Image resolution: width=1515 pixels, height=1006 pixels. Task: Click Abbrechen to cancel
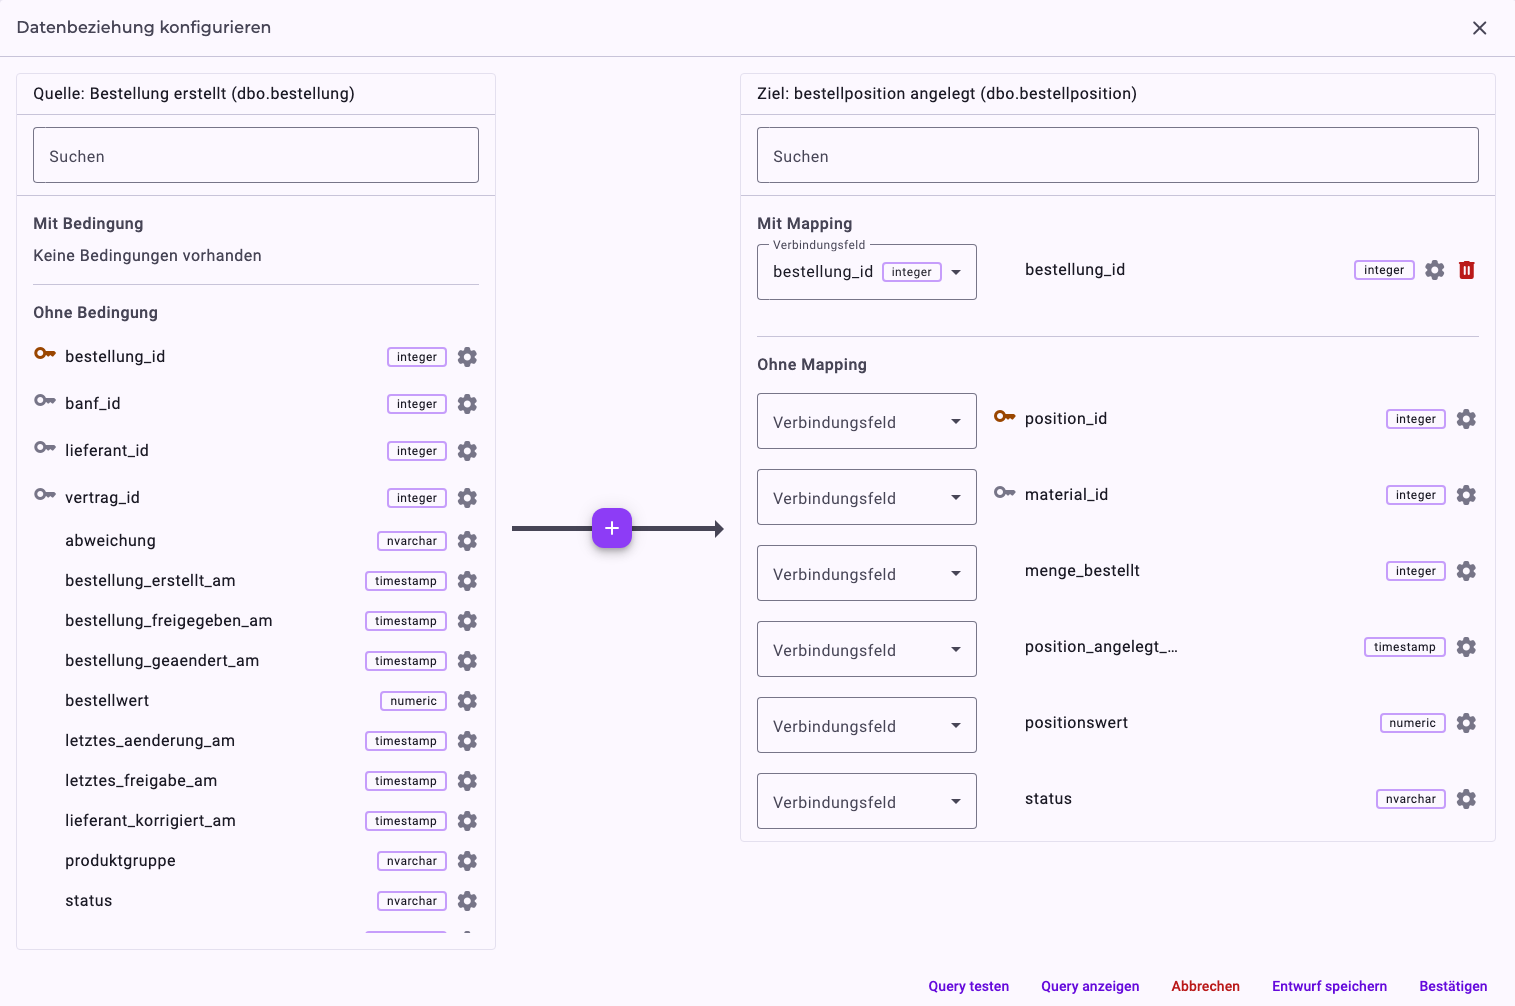1206,986
